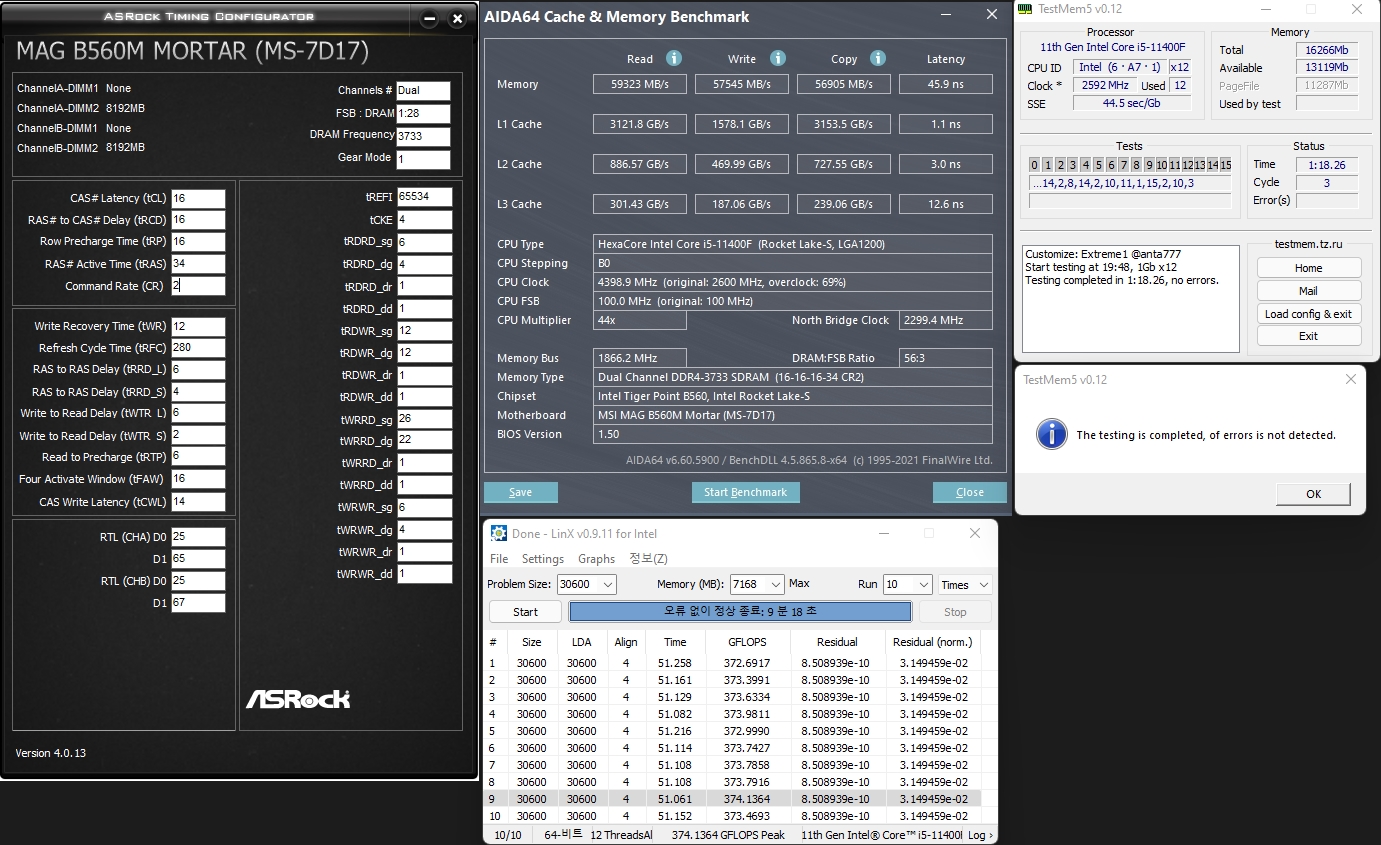This screenshot has width=1381, height=845.
Task: Click the Size column header in LinX
Action: pos(532,642)
